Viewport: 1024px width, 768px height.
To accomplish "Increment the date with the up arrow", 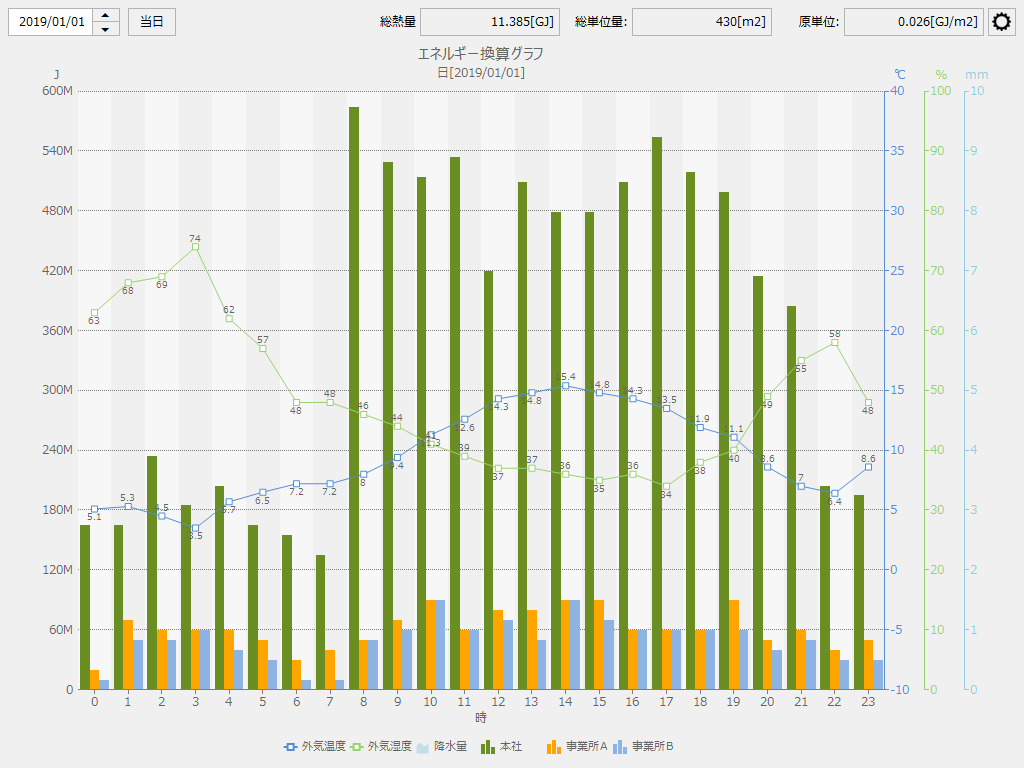I will point(106,15).
